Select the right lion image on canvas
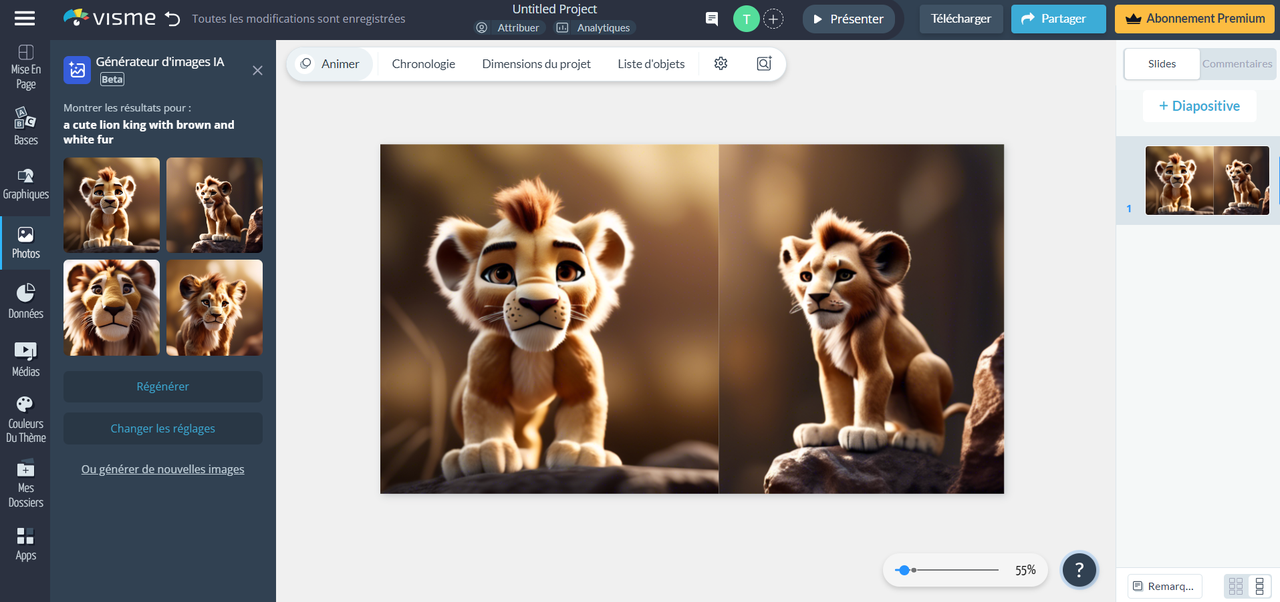This screenshot has height=602, width=1280. click(861, 319)
